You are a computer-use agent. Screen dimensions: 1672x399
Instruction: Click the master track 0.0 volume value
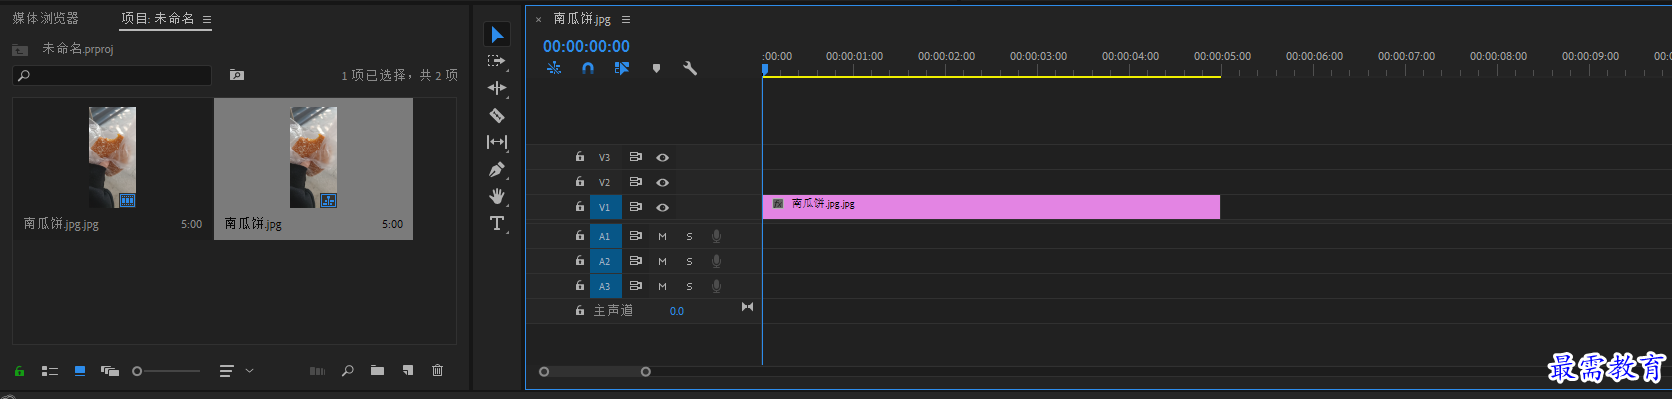click(x=677, y=311)
